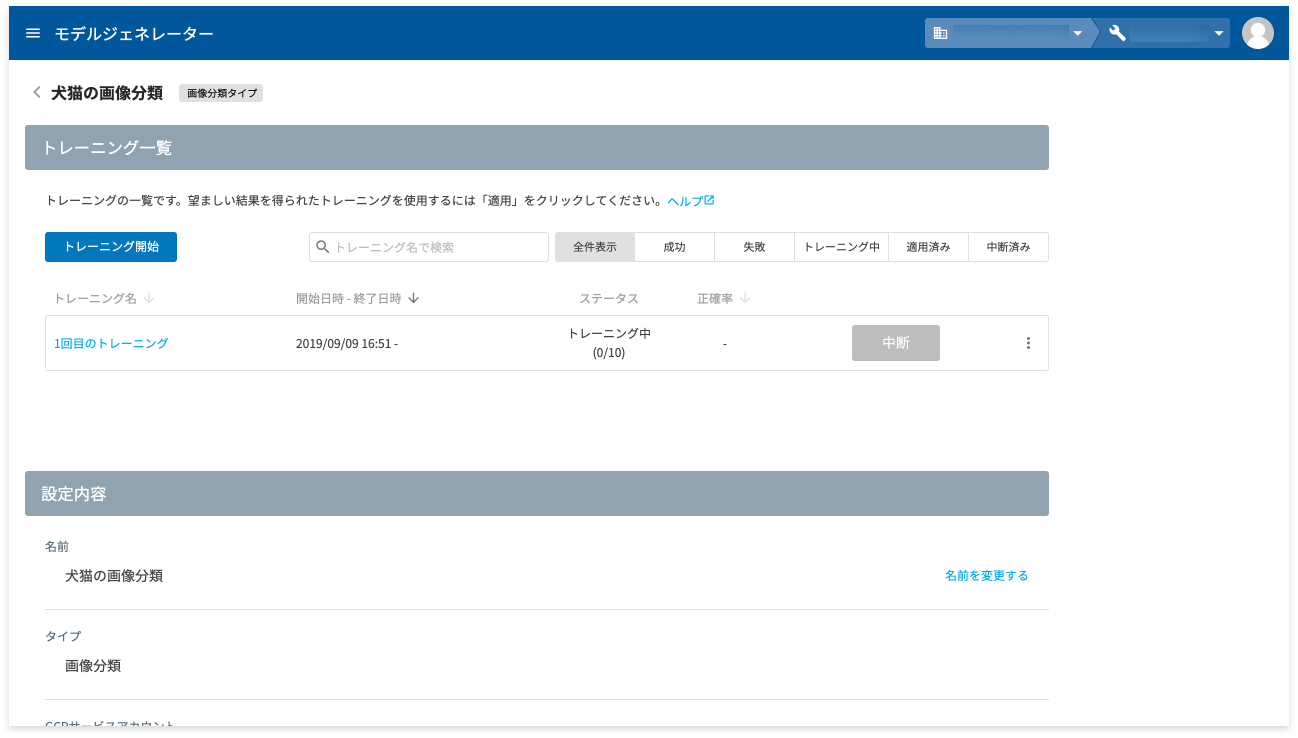
Task: Click 名前を変更する link
Action: (x=987, y=575)
